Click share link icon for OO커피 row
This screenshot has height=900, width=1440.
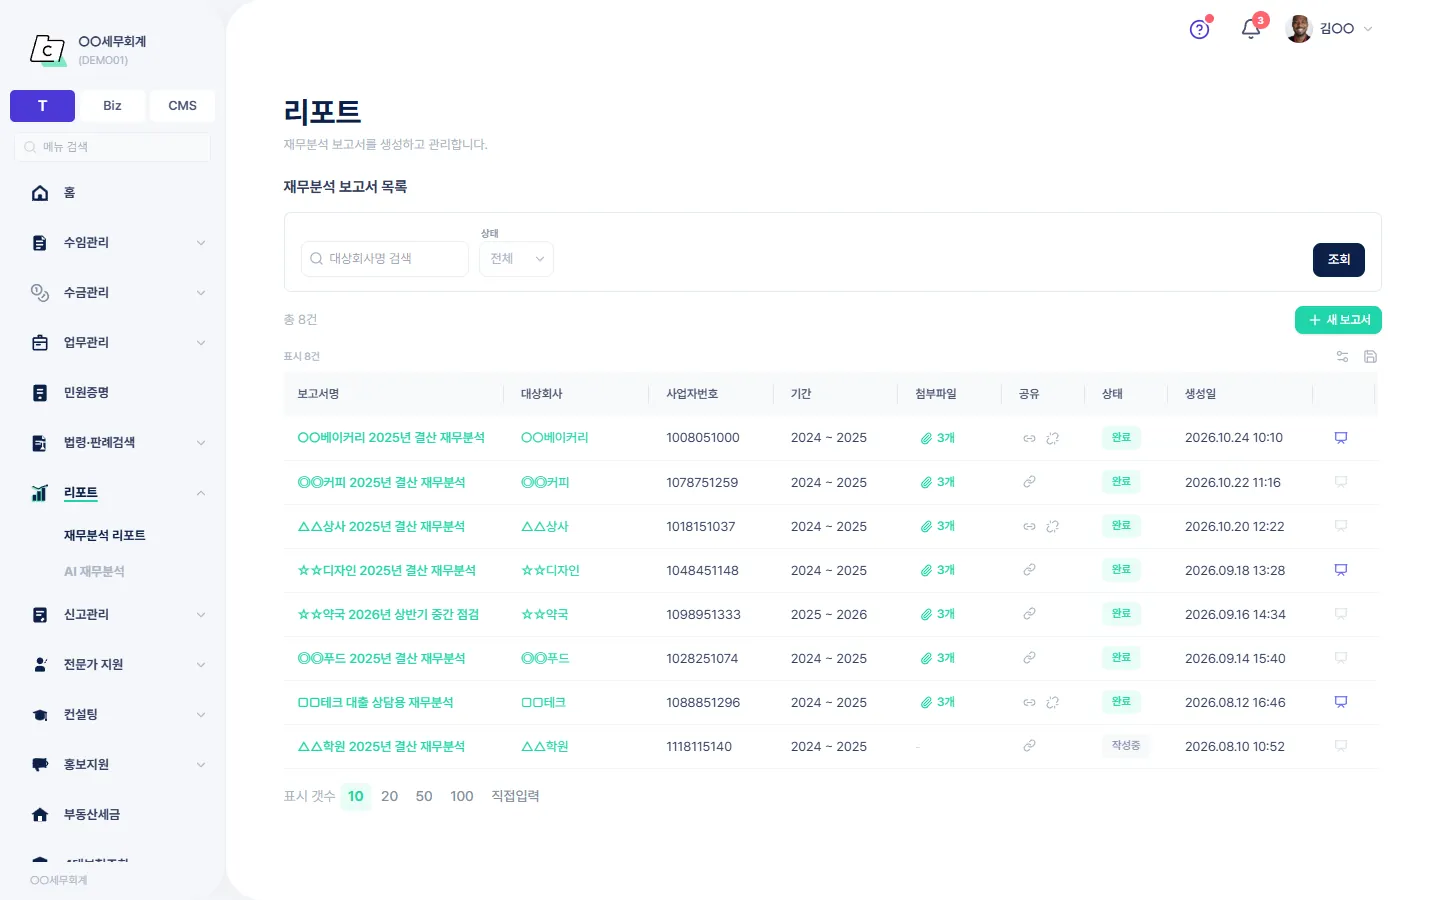(1029, 482)
